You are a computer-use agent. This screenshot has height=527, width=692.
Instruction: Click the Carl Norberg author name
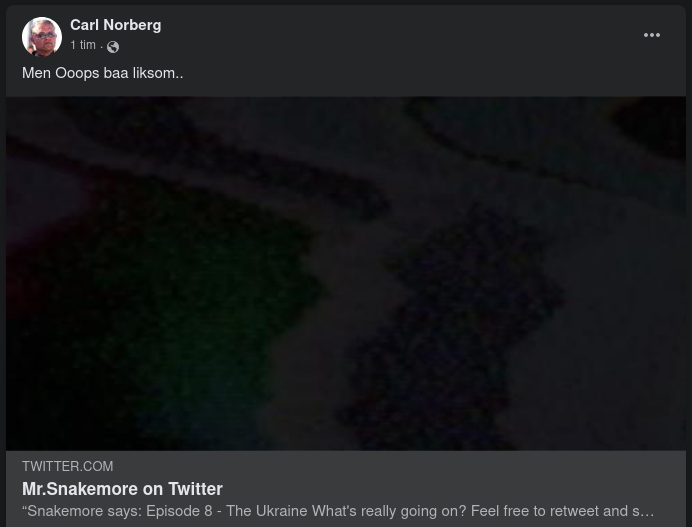(116, 25)
